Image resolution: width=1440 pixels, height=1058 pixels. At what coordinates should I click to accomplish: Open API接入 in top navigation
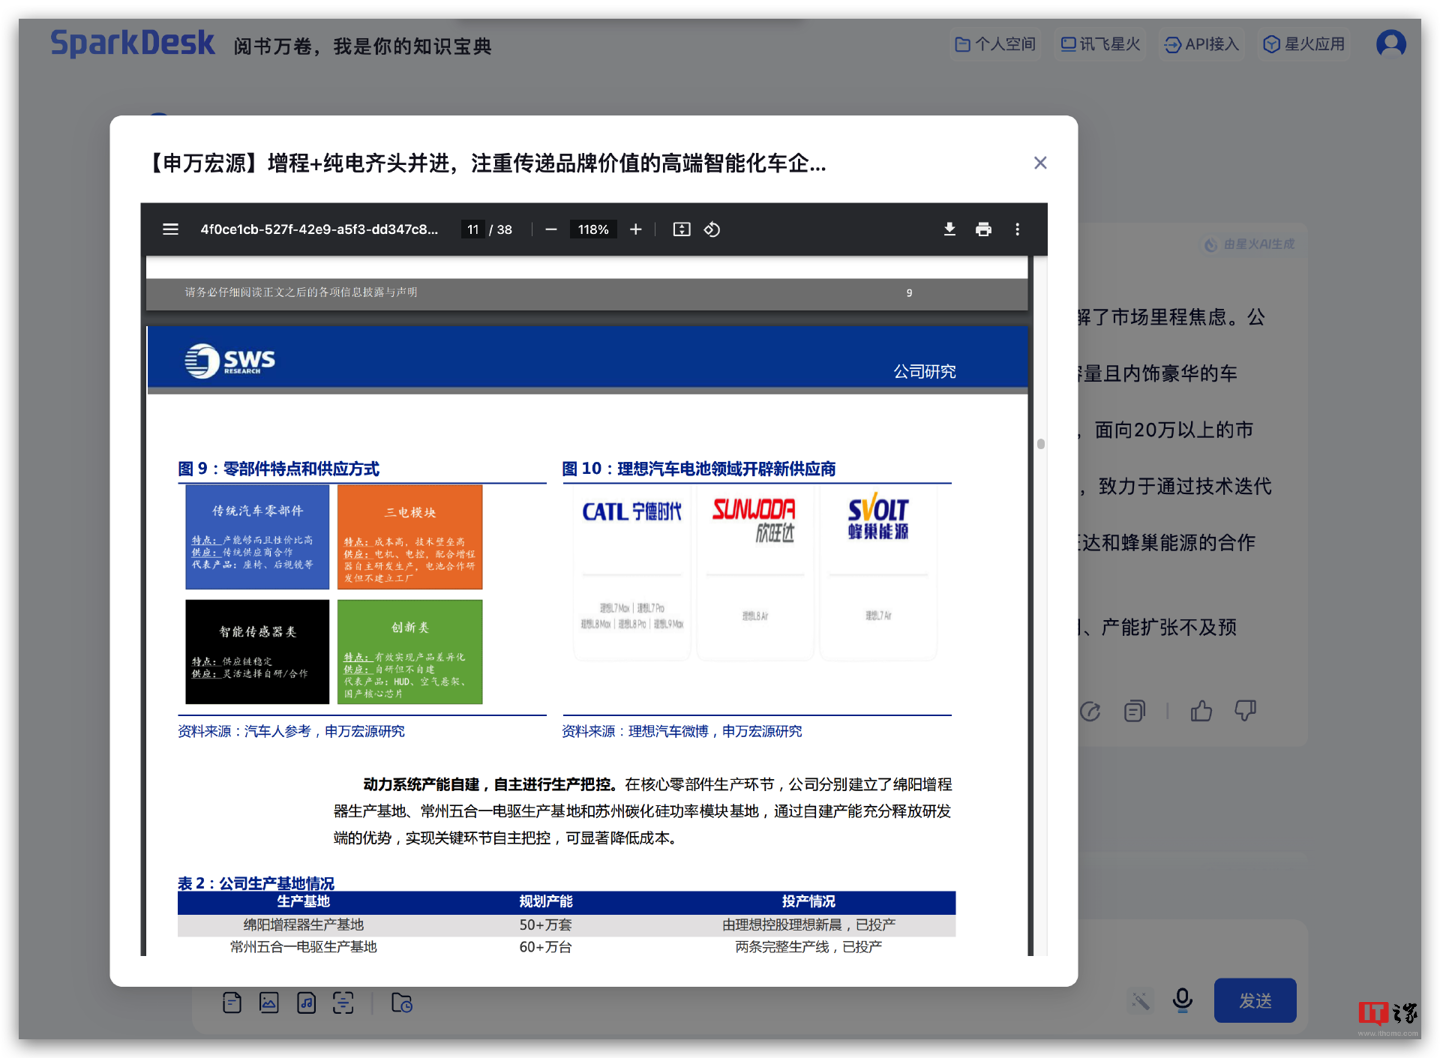coord(1201,44)
